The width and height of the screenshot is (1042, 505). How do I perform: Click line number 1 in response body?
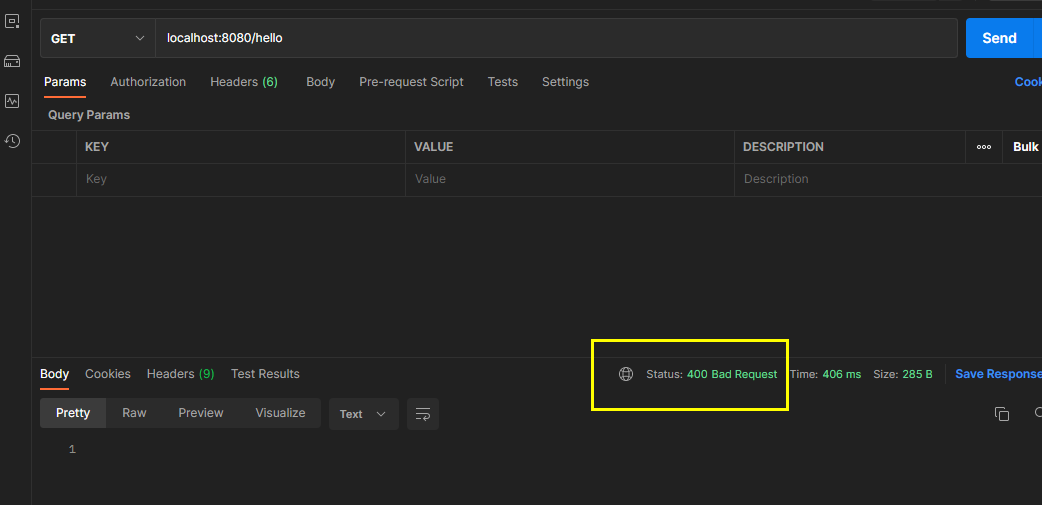point(72,450)
